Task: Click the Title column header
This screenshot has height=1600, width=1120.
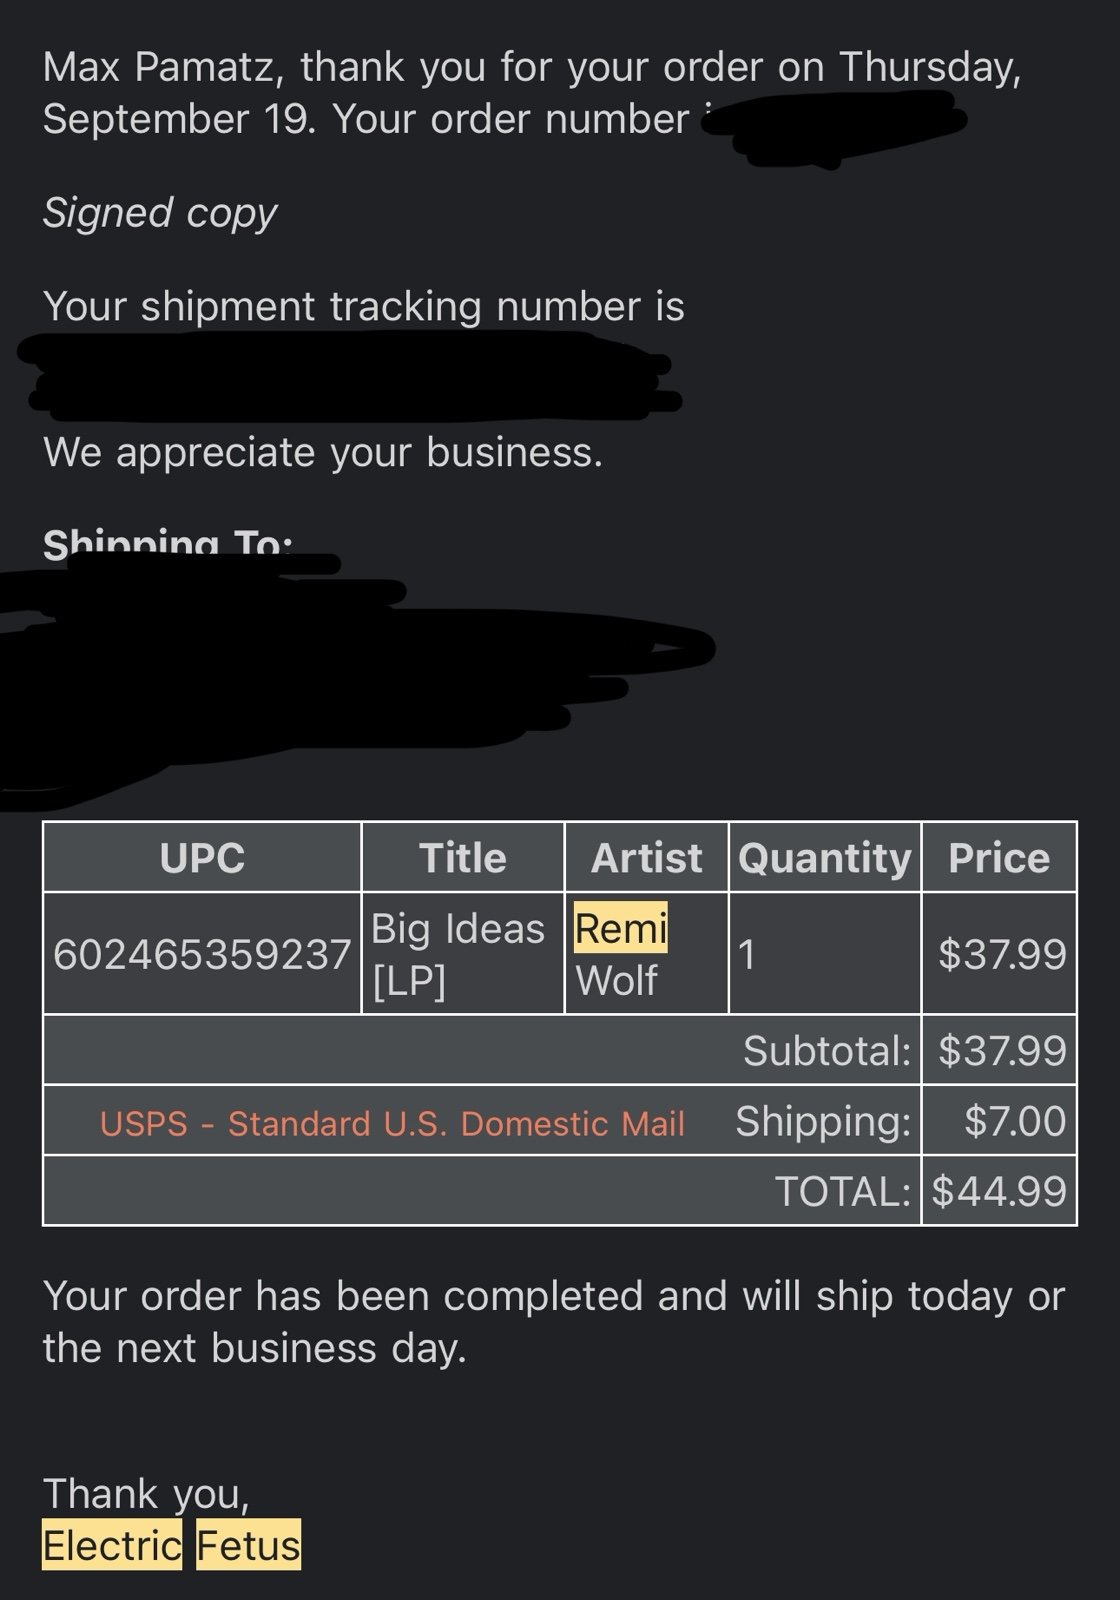Action: (x=463, y=858)
